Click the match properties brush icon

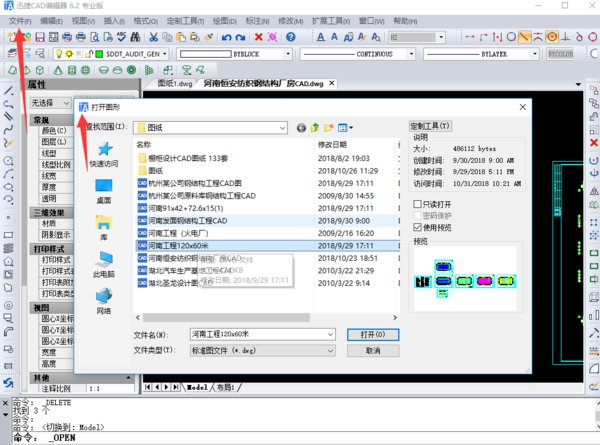[209, 37]
